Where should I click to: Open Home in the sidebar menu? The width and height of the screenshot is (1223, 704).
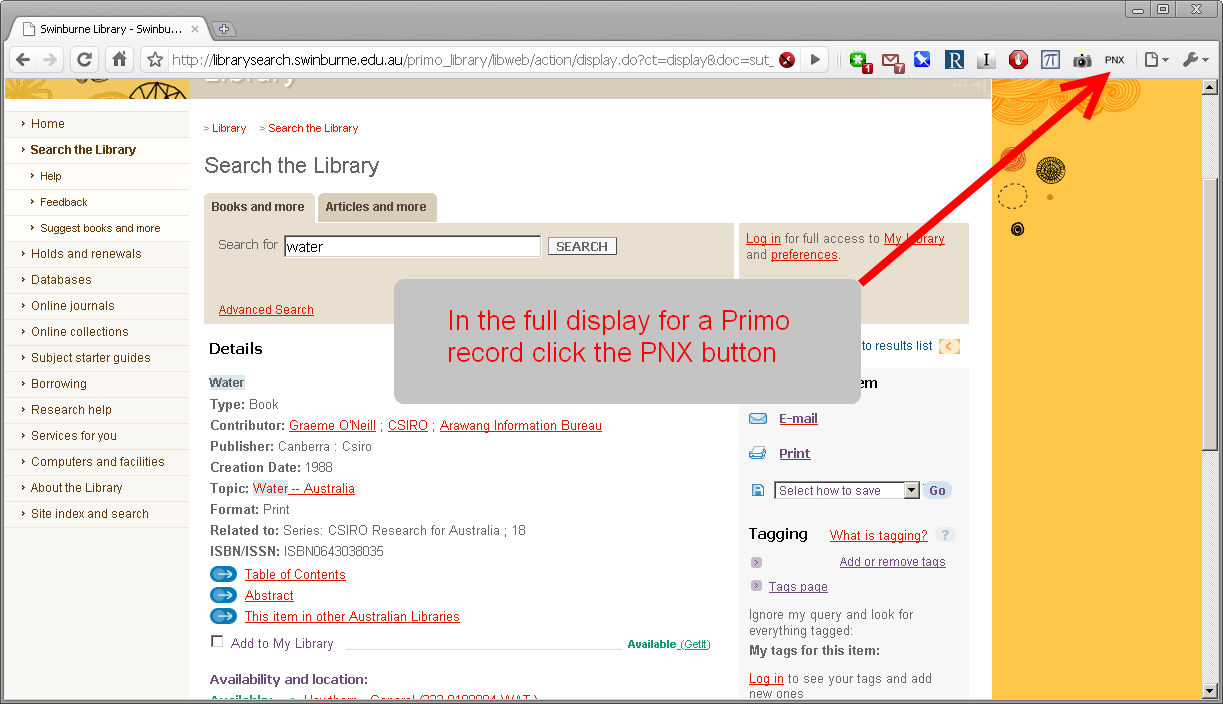pos(47,124)
